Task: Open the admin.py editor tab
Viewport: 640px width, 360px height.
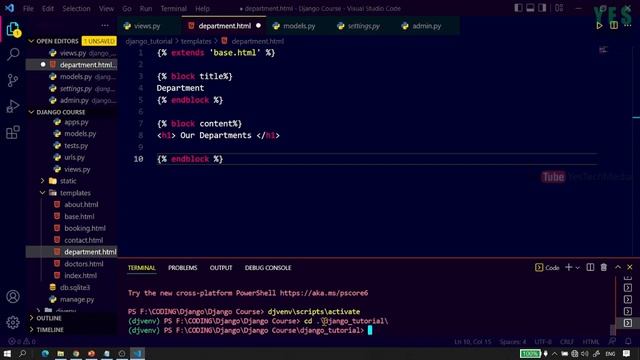Action: click(x=426, y=26)
